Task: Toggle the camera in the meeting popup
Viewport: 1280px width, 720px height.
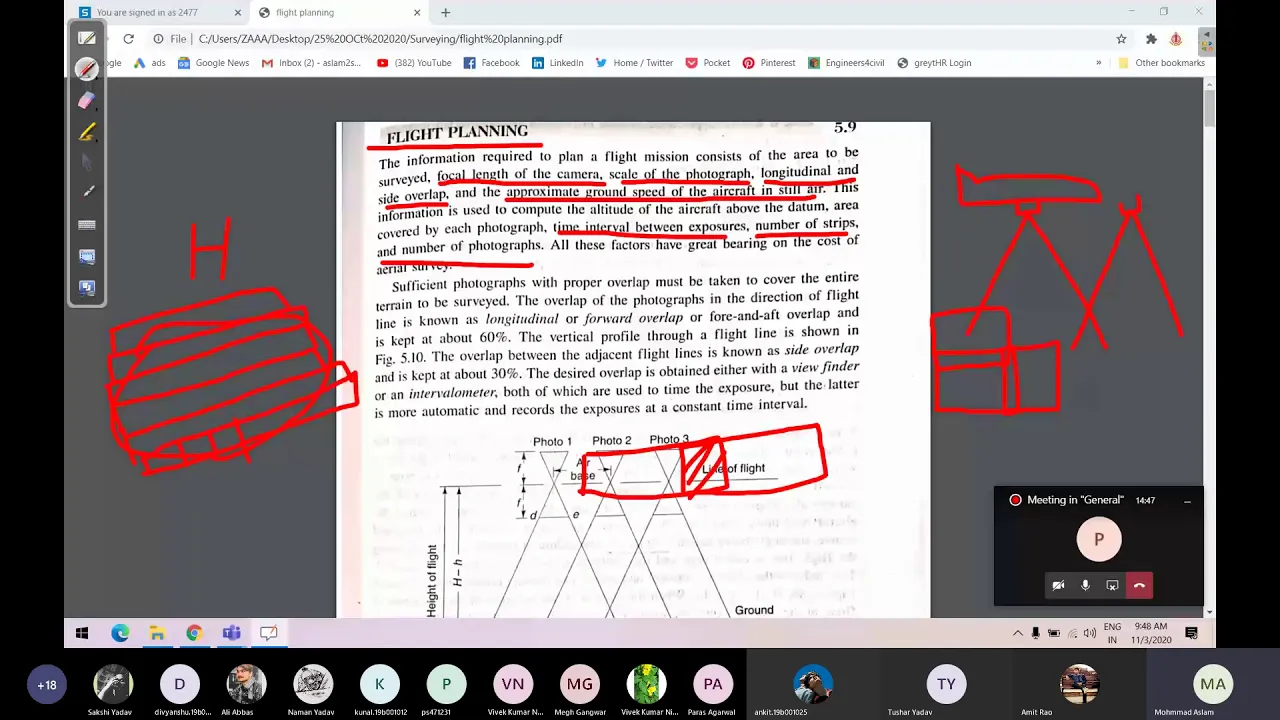Action: pyautogui.click(x=1058, y=585)
